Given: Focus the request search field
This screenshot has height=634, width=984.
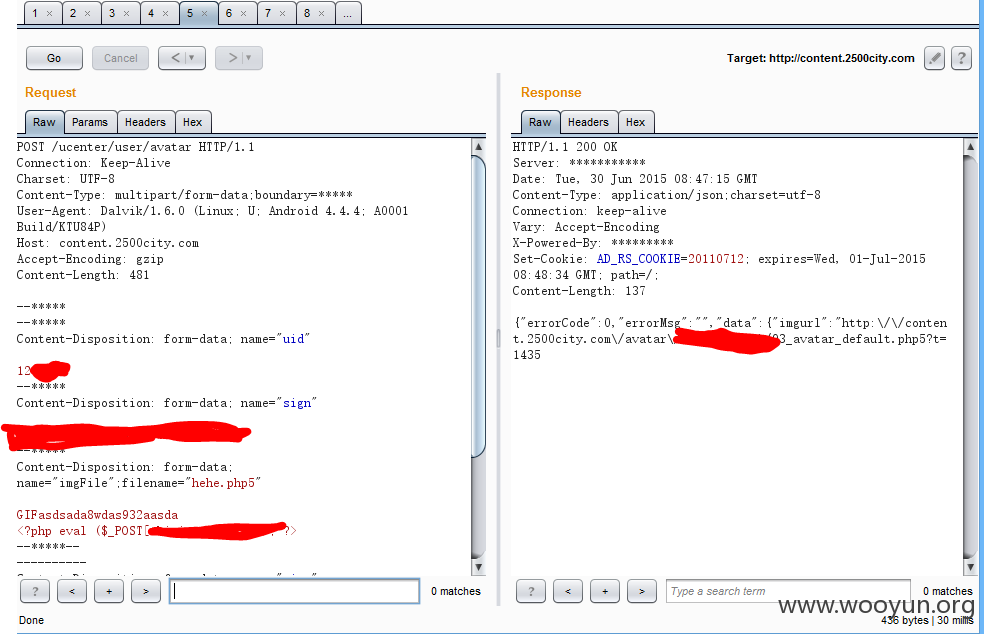Looking at the screenshot, I should (294, 591).
